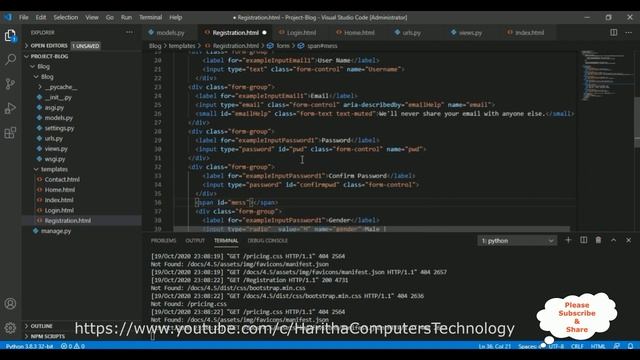Image resolution: width=640 pixels, height=360 pixels.
Task: Open the Explorer view in activity bar
Action: pos(10,36)
